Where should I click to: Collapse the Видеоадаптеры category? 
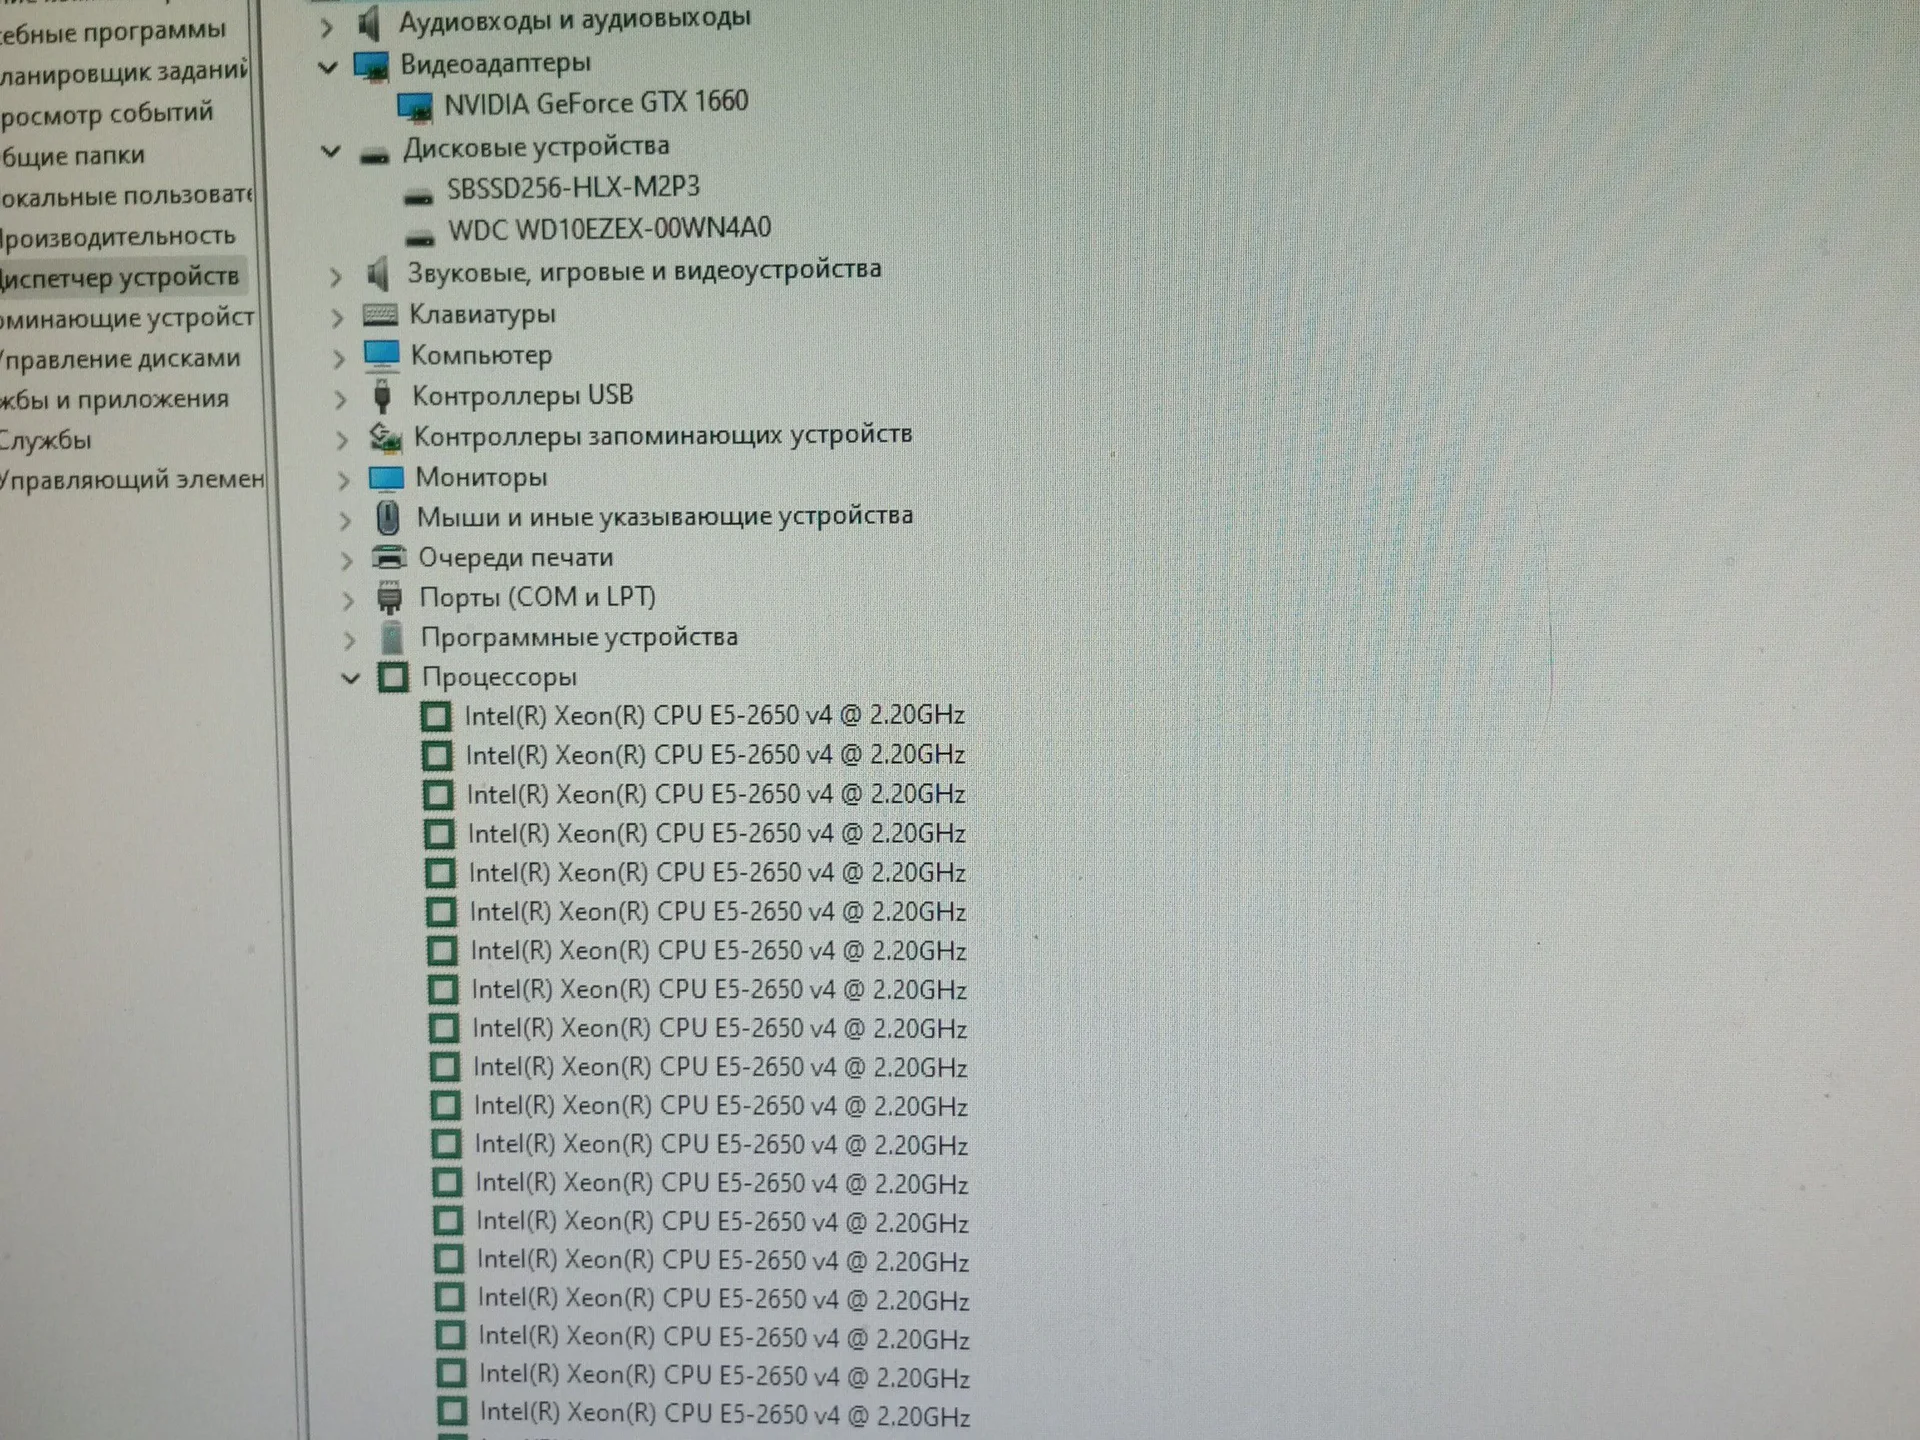(327, 68)
